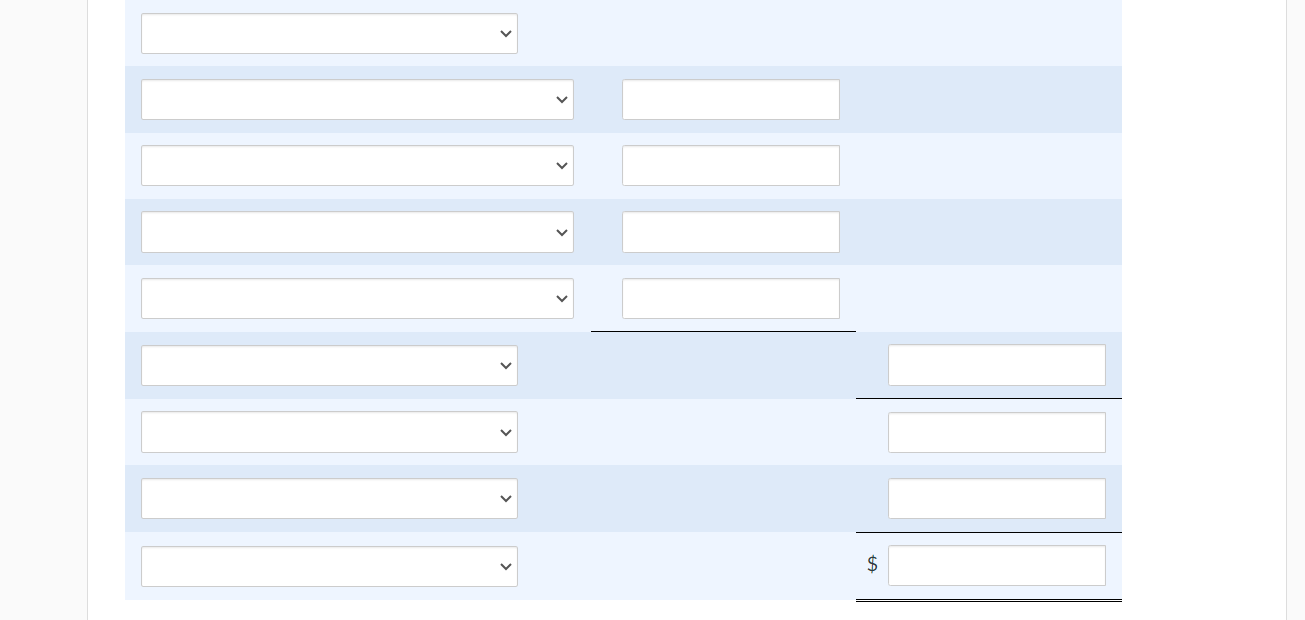This screenshot has height=620, width=1305.
Task: Open the first row dropdown selector
Action: click(329, 33)
